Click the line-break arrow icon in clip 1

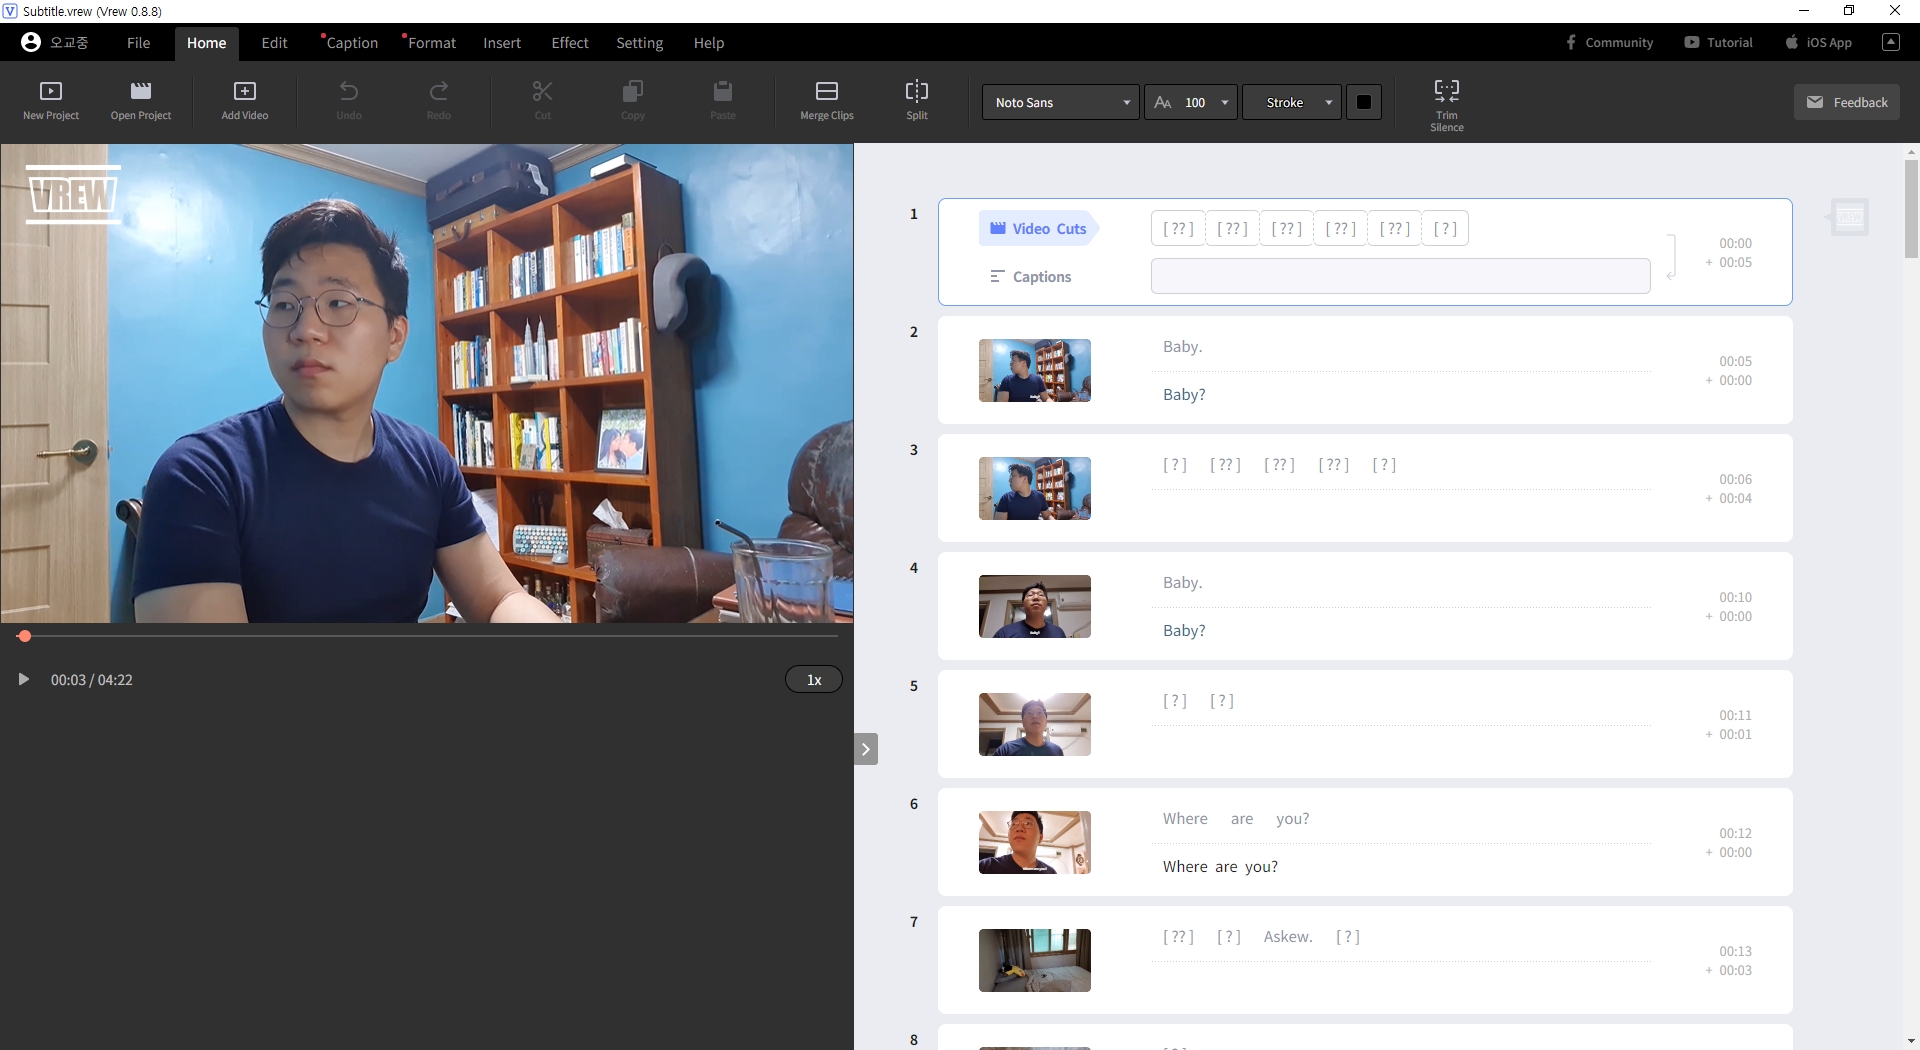[x=1671, y=259]
